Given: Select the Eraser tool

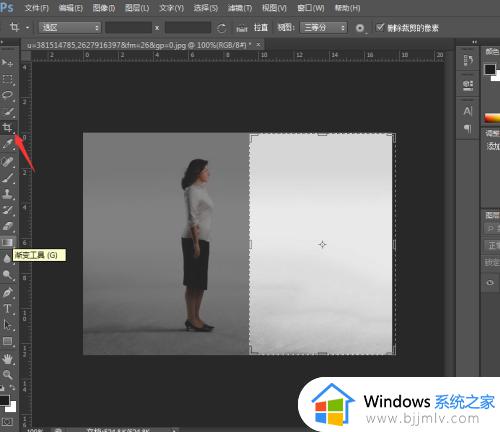Looking at the screenshot, I should (x=7, y=226).
